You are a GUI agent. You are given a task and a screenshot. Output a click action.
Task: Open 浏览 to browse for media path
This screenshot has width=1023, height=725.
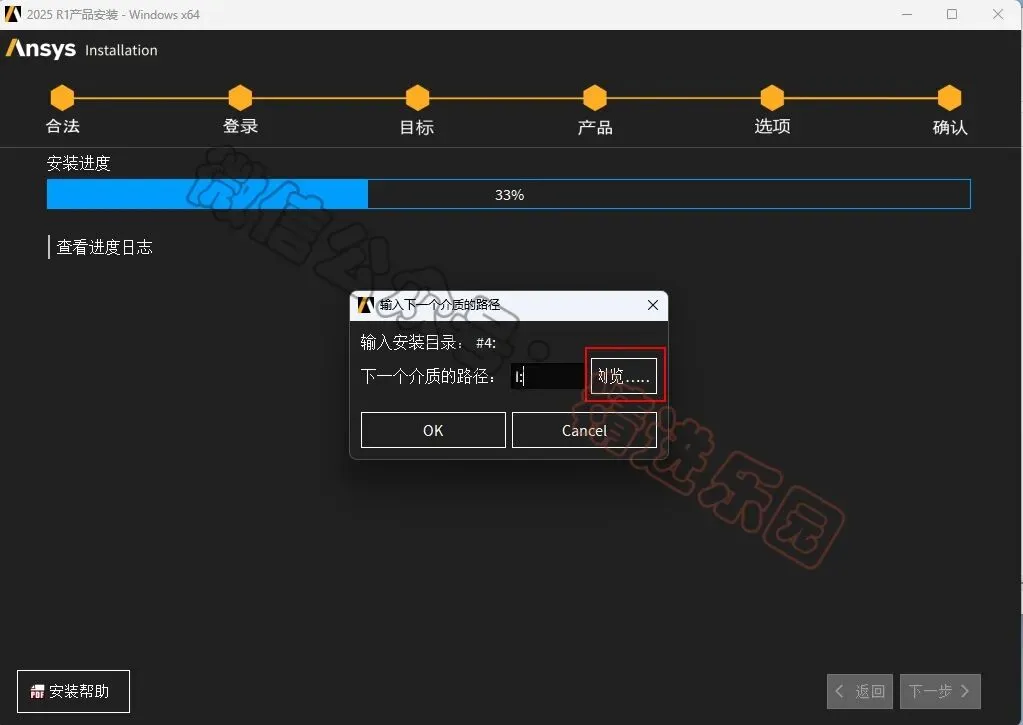(624, 376)
